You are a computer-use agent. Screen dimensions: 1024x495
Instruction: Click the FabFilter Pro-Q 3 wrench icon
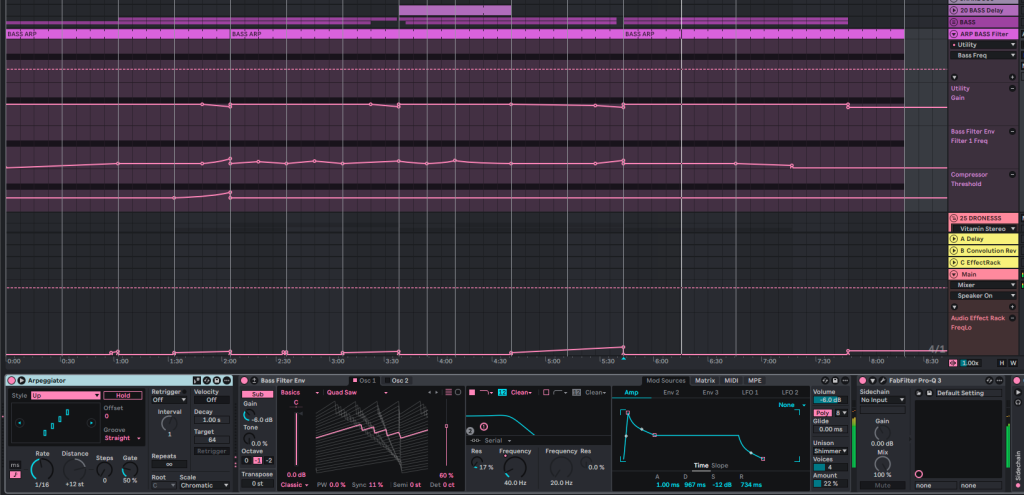(x=882, y=380)
